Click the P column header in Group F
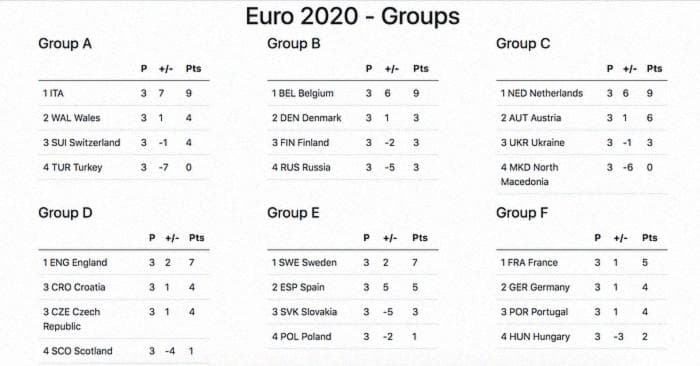Image resolution: width=700 pixels, height=366 pixels. [597, 238]
